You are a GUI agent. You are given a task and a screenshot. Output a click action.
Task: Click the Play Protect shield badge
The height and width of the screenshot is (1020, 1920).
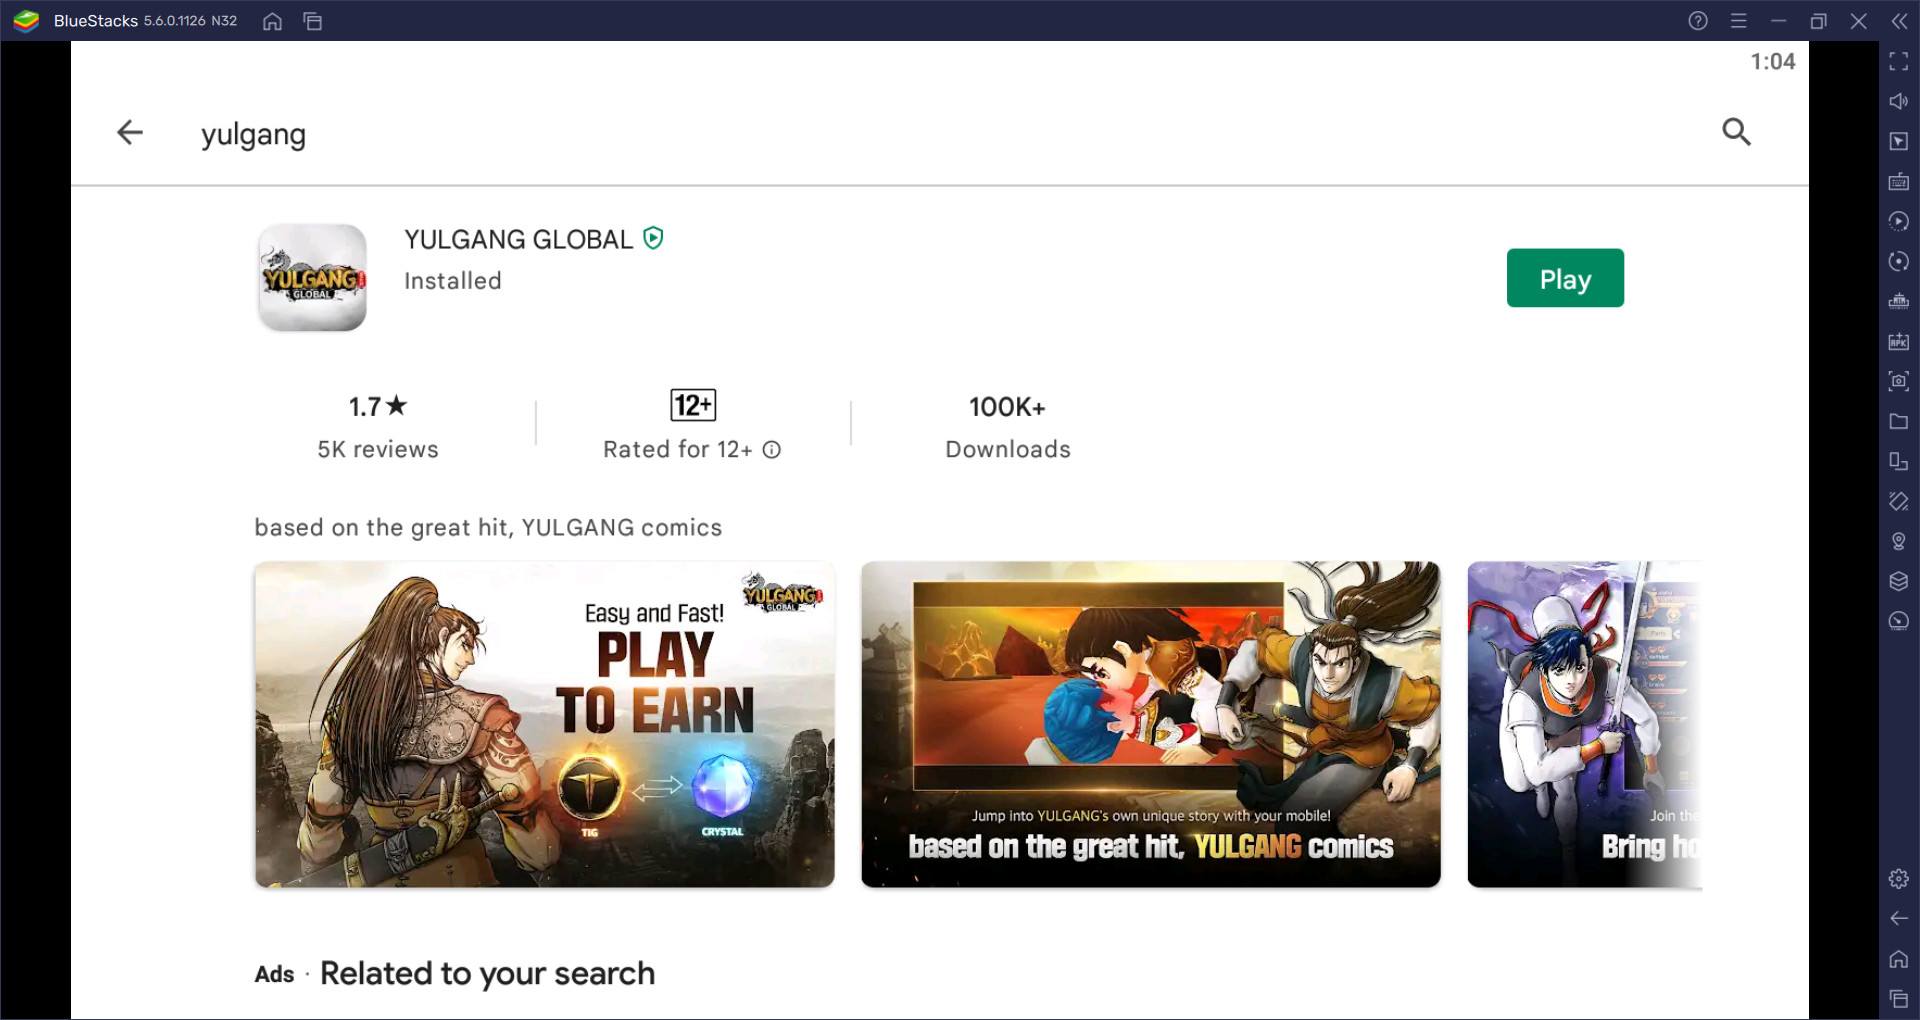(x=653, y=238)
